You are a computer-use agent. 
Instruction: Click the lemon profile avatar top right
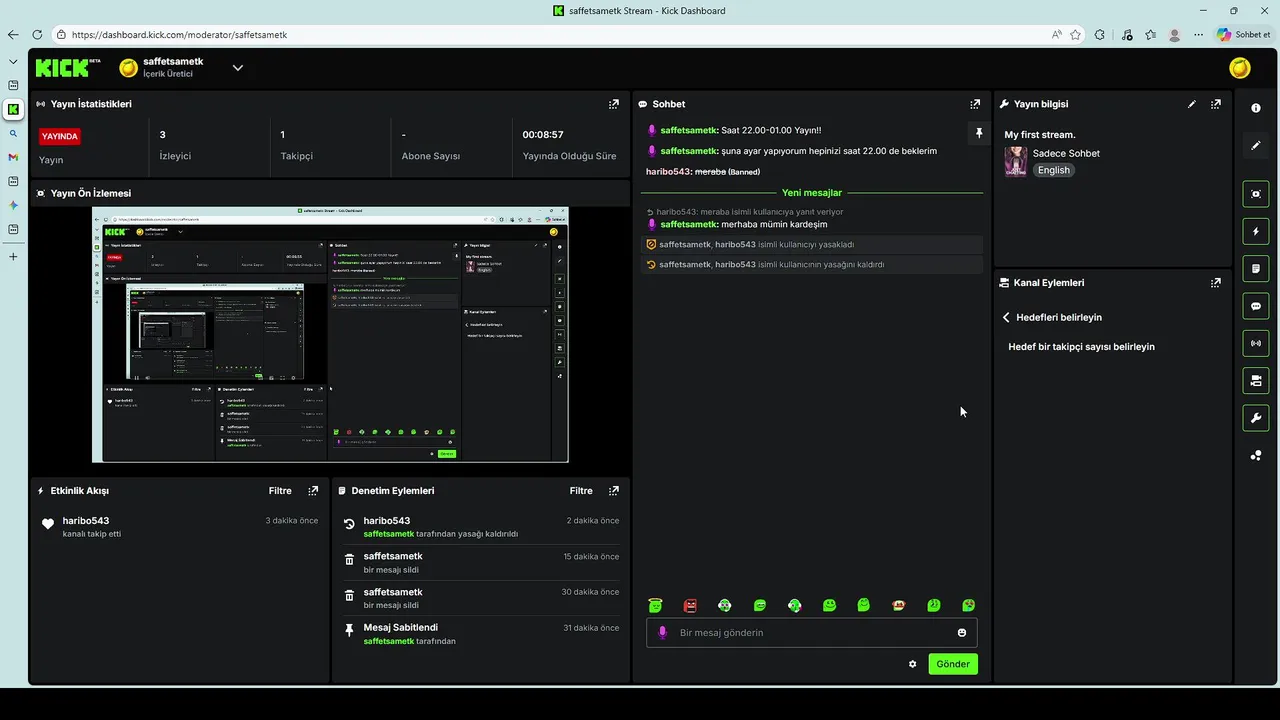(1240, 67)
